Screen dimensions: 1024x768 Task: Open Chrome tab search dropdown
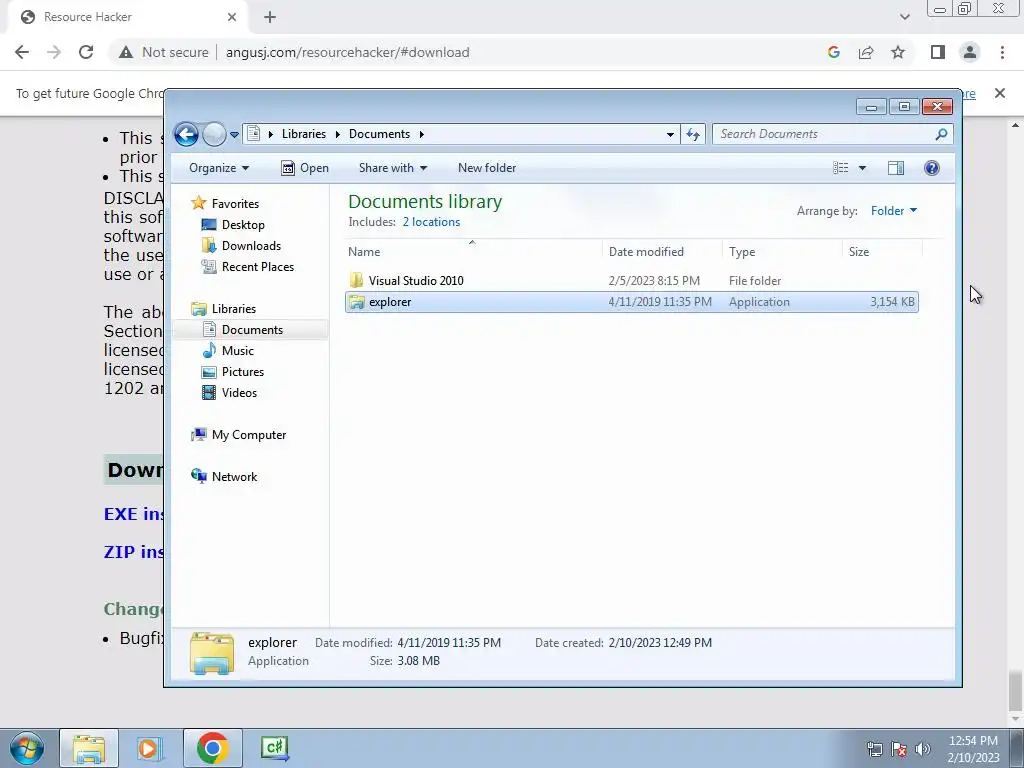click(x=904, y=17)
